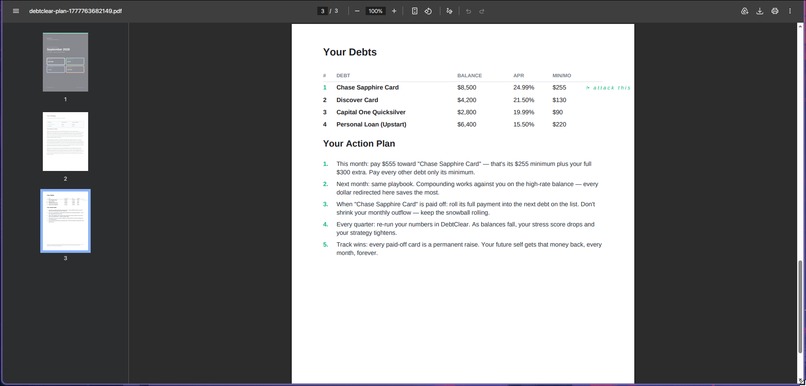Click the DEBT column header
The image size is (806, 386).
pos(343,76)
